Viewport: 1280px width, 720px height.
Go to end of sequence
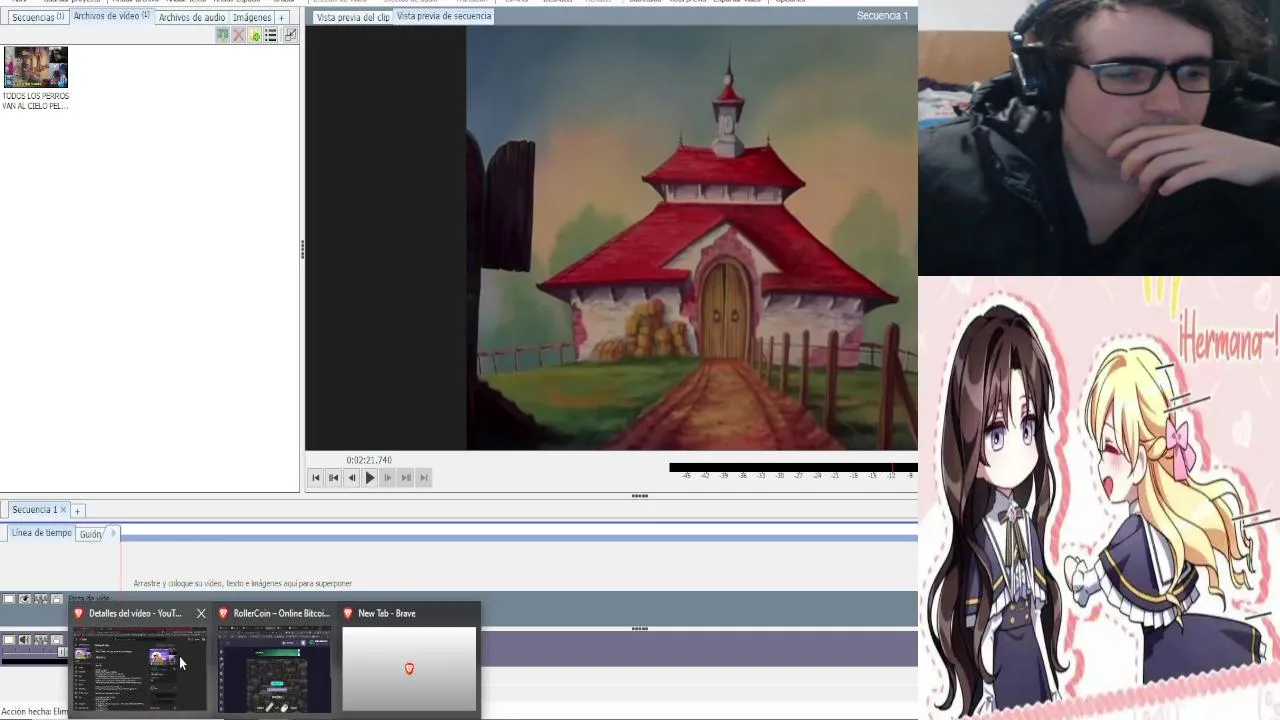[424, 478]
